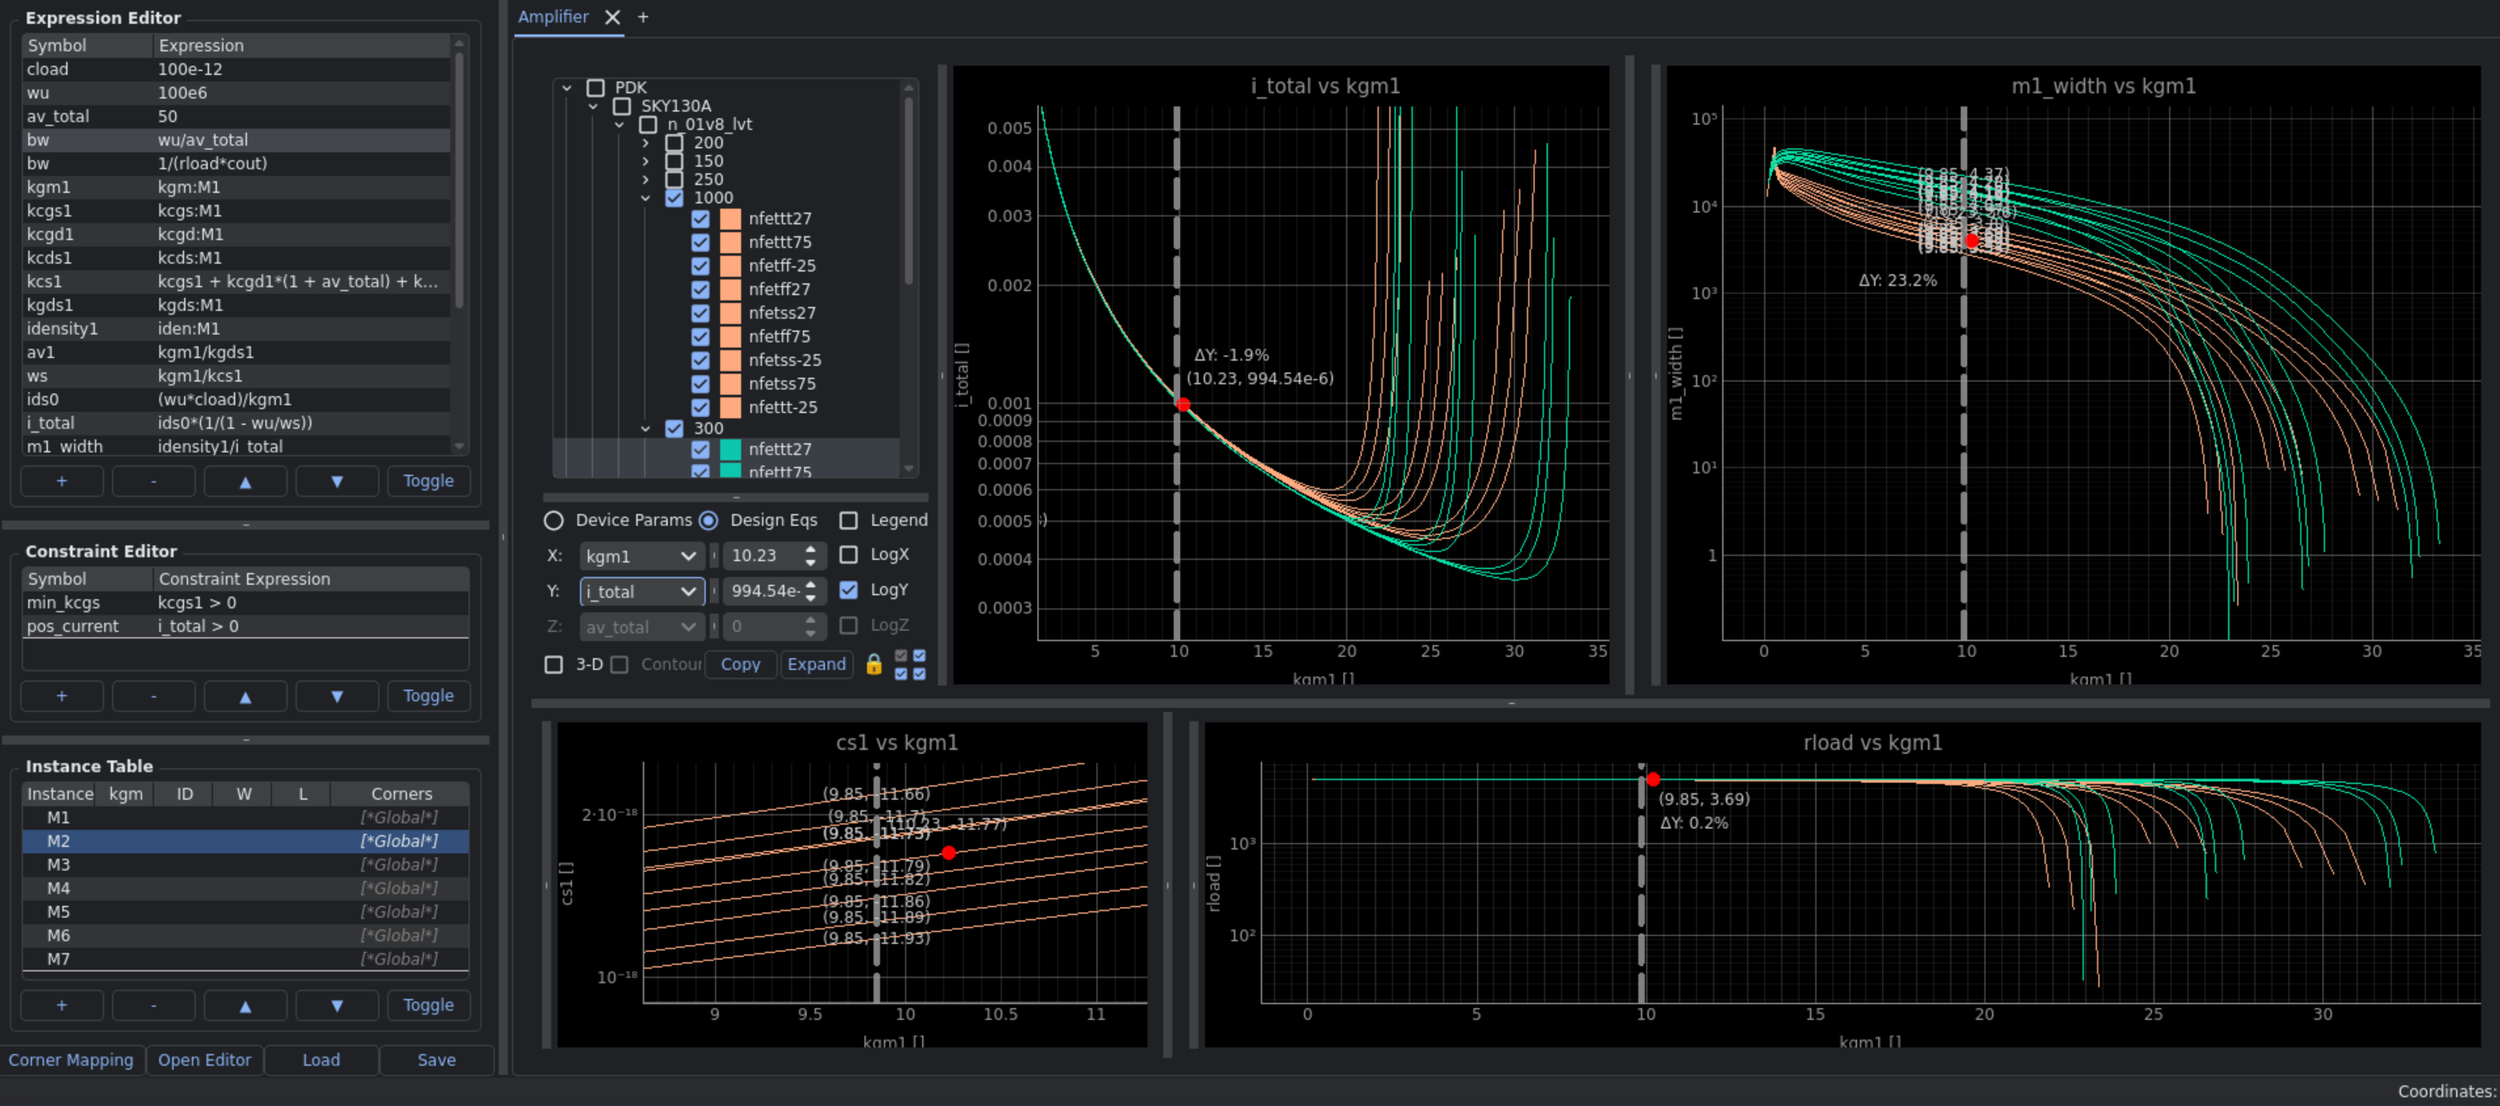The image size is (2500, 1106).
Task: Close the Amplifier tab with its X icon
Action: (612, 17)
